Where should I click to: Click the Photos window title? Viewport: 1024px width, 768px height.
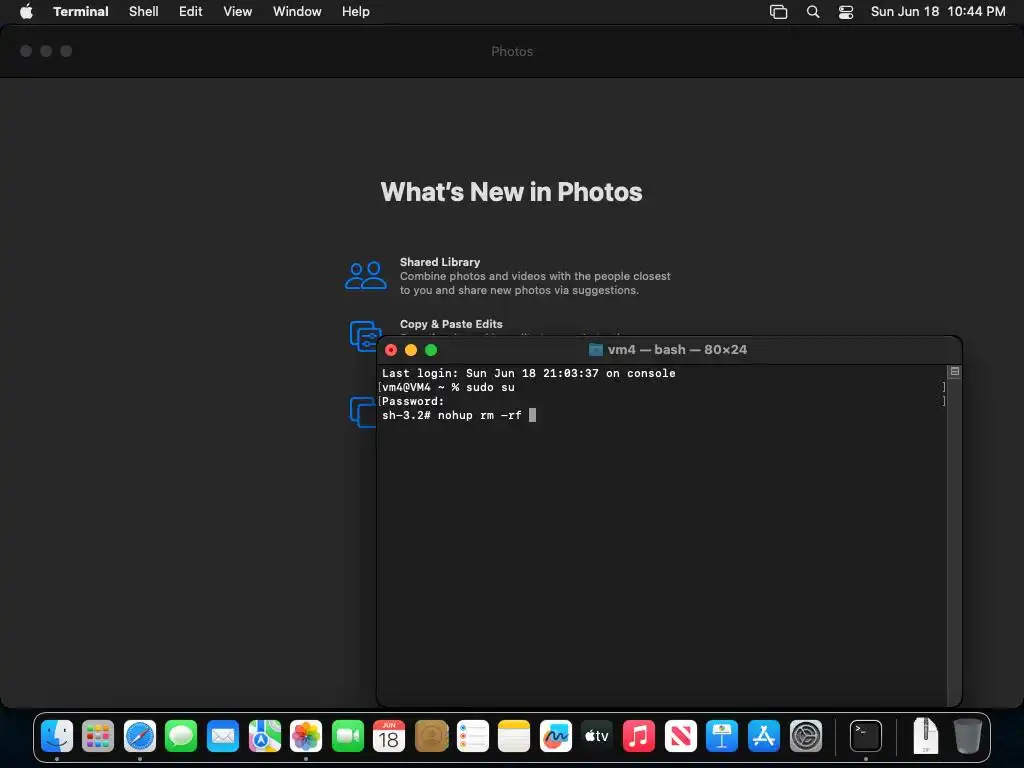point(512,52)
